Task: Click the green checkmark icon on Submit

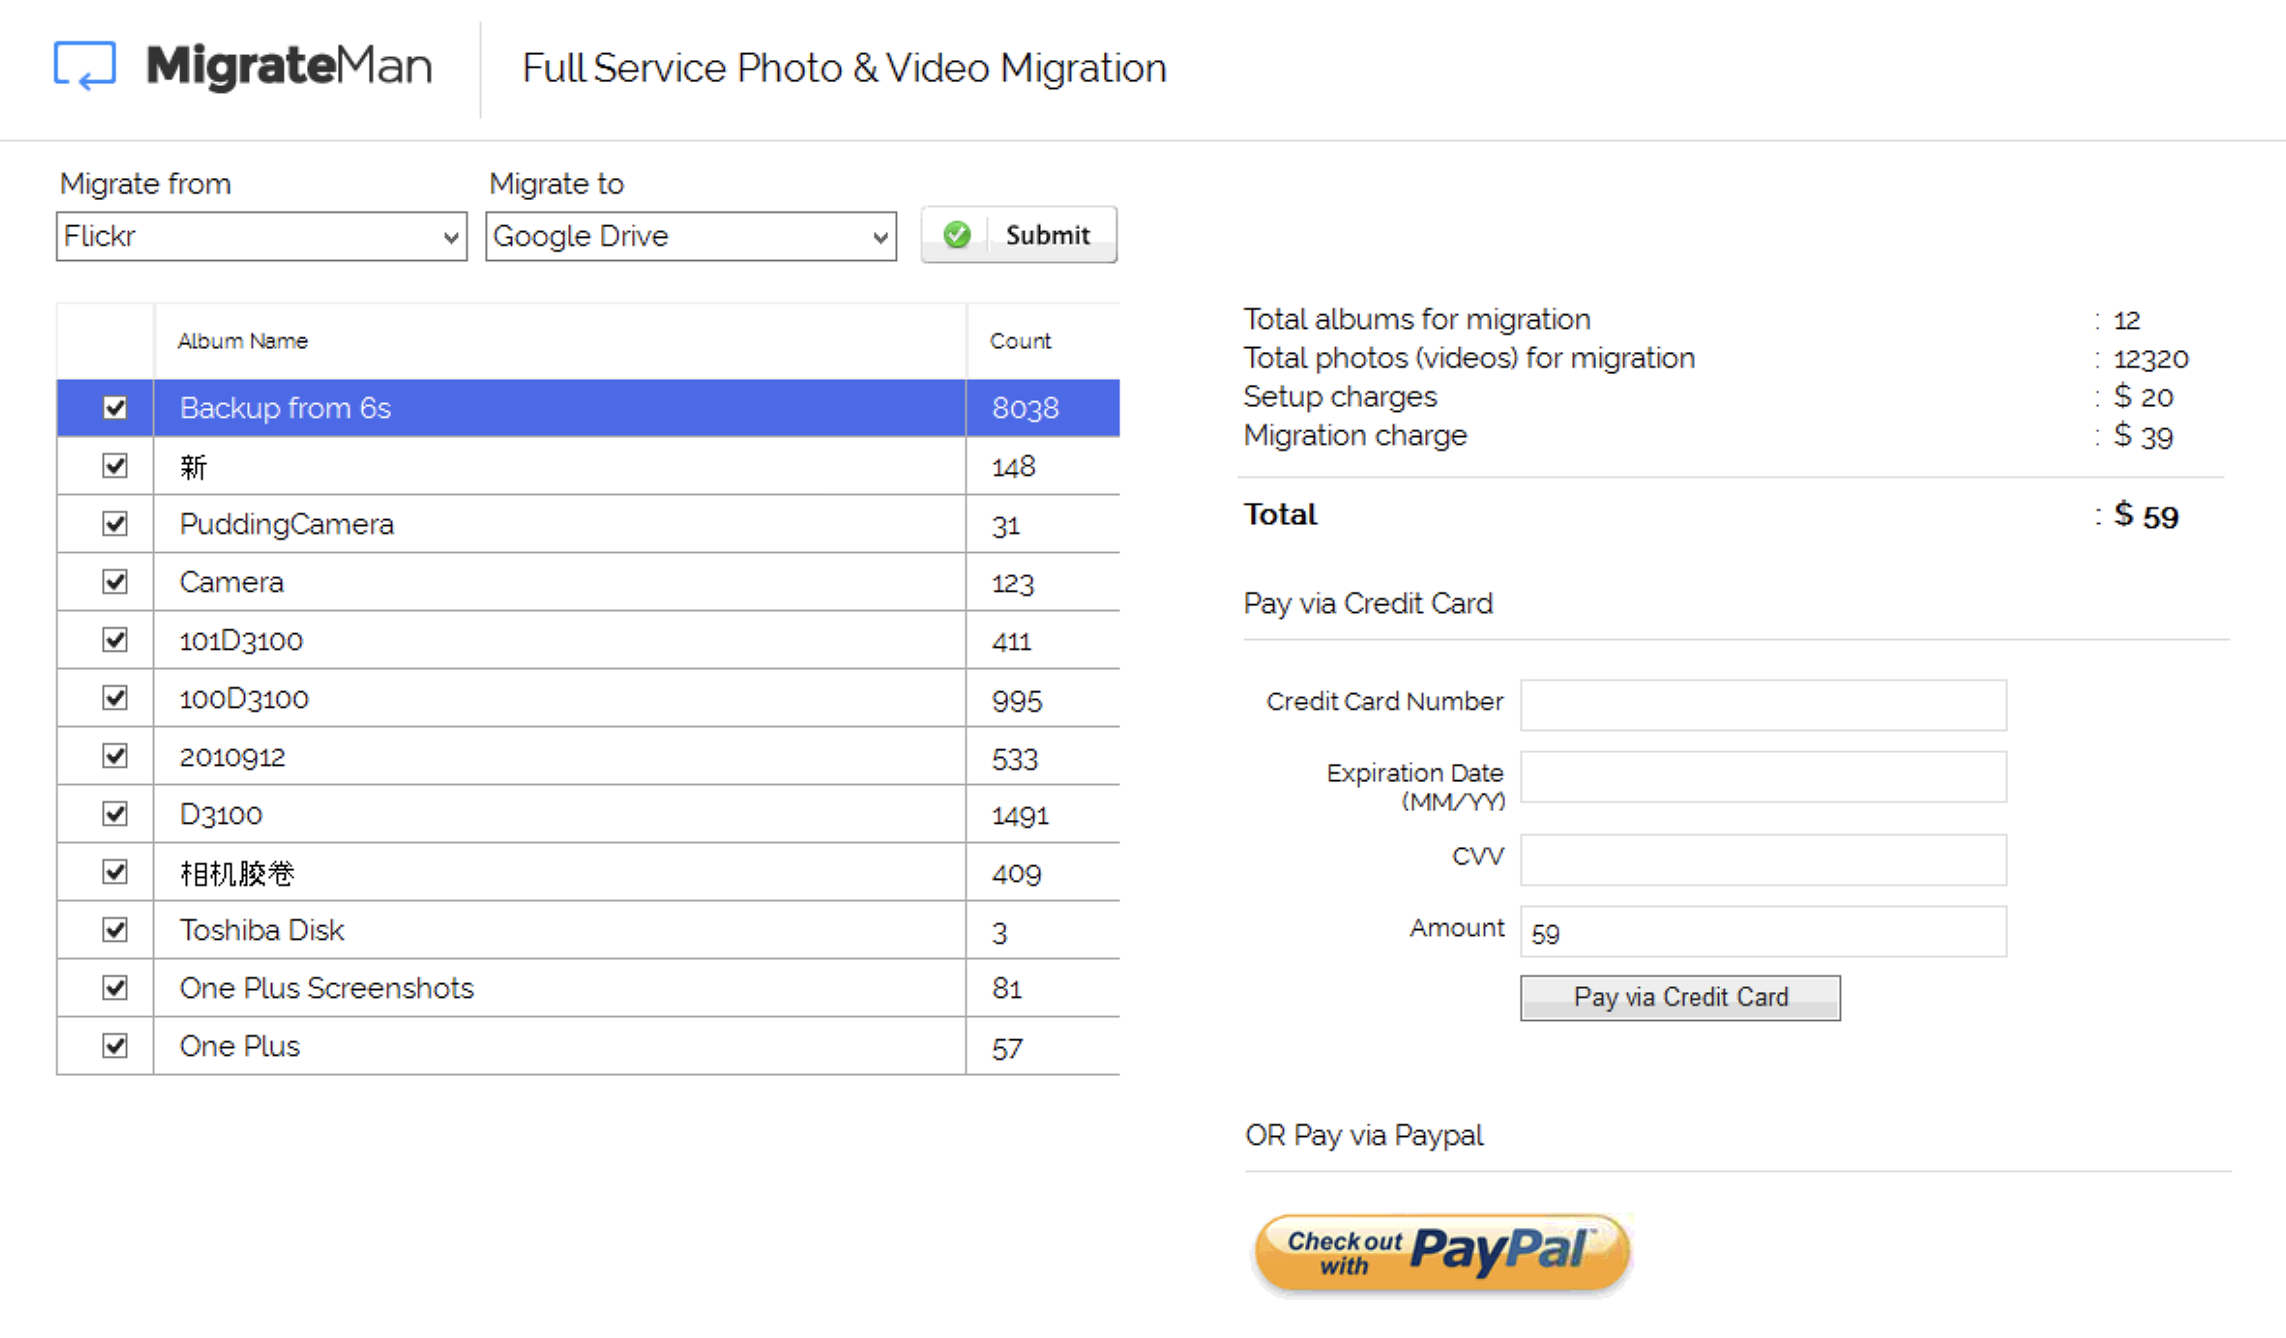Action: [x=957, y=235]
